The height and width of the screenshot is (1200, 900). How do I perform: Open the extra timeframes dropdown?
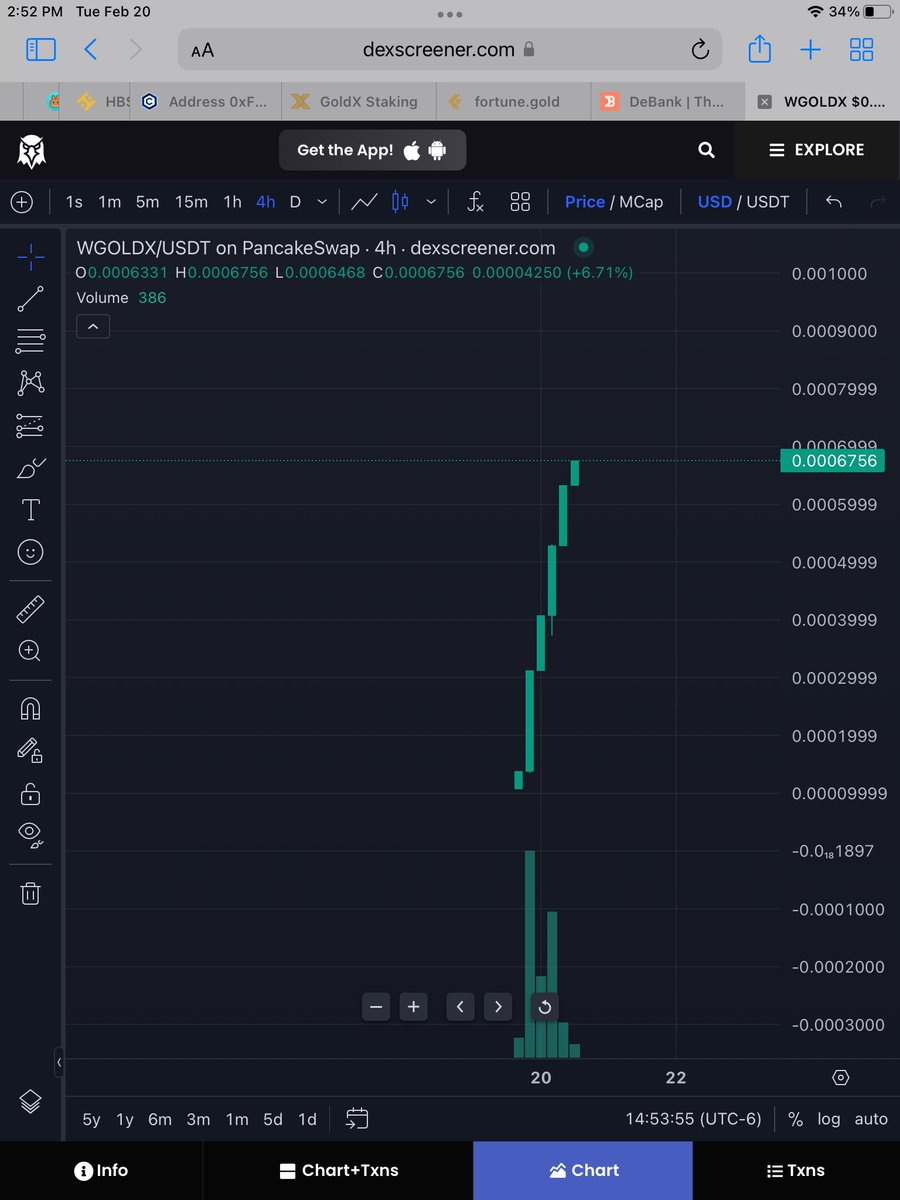tap(320, 201)
